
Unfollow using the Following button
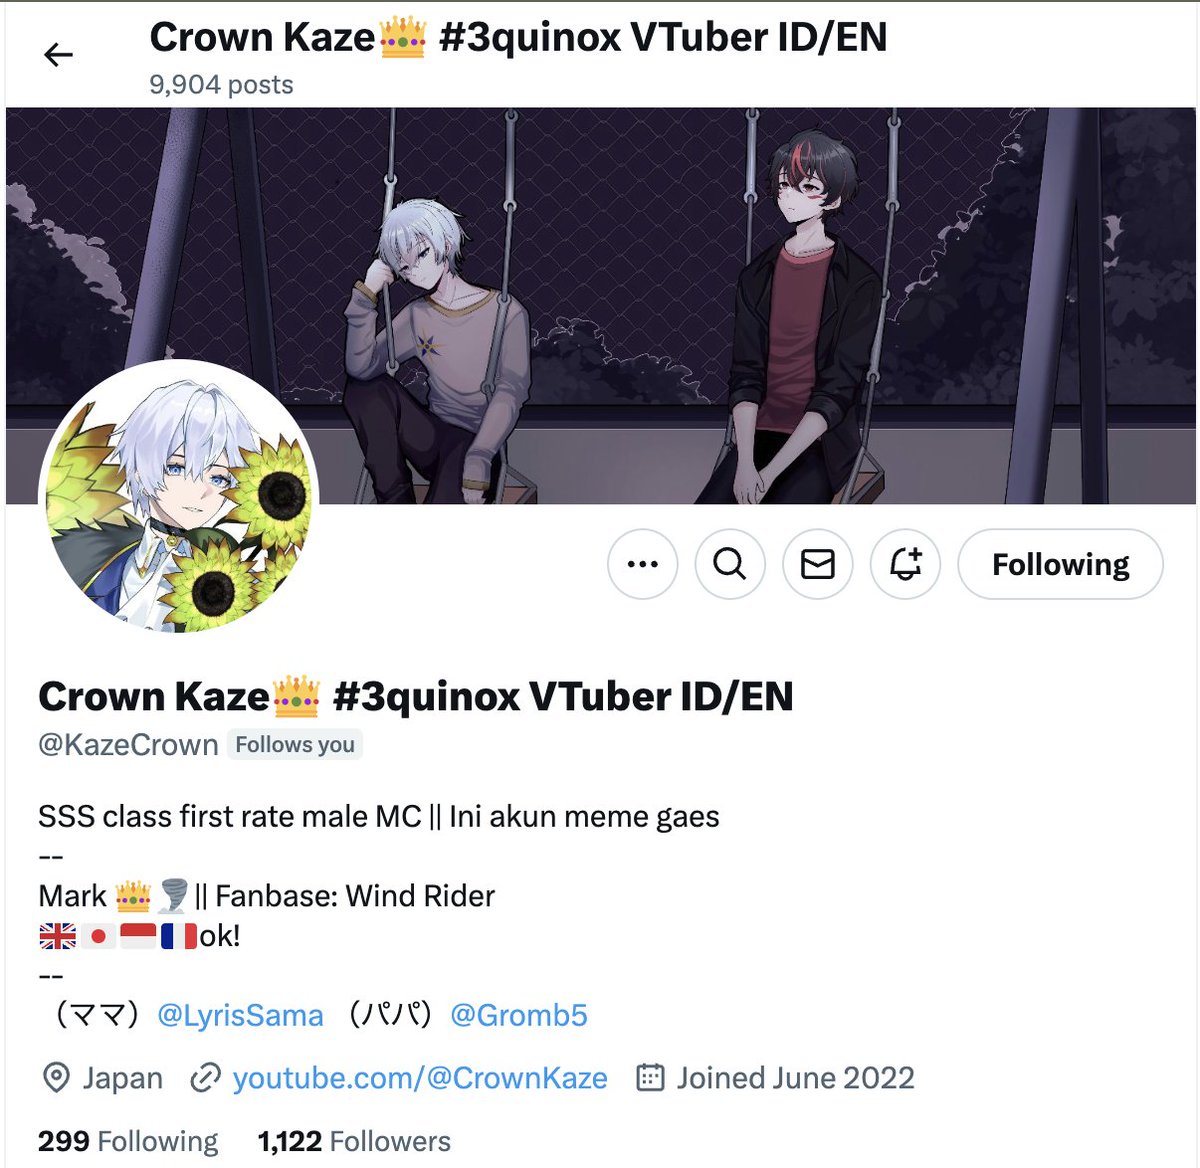coord(1060,564)
